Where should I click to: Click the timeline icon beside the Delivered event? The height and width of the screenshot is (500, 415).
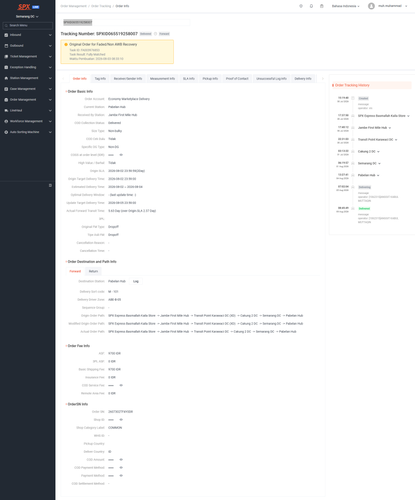click(x=353, y=208)
